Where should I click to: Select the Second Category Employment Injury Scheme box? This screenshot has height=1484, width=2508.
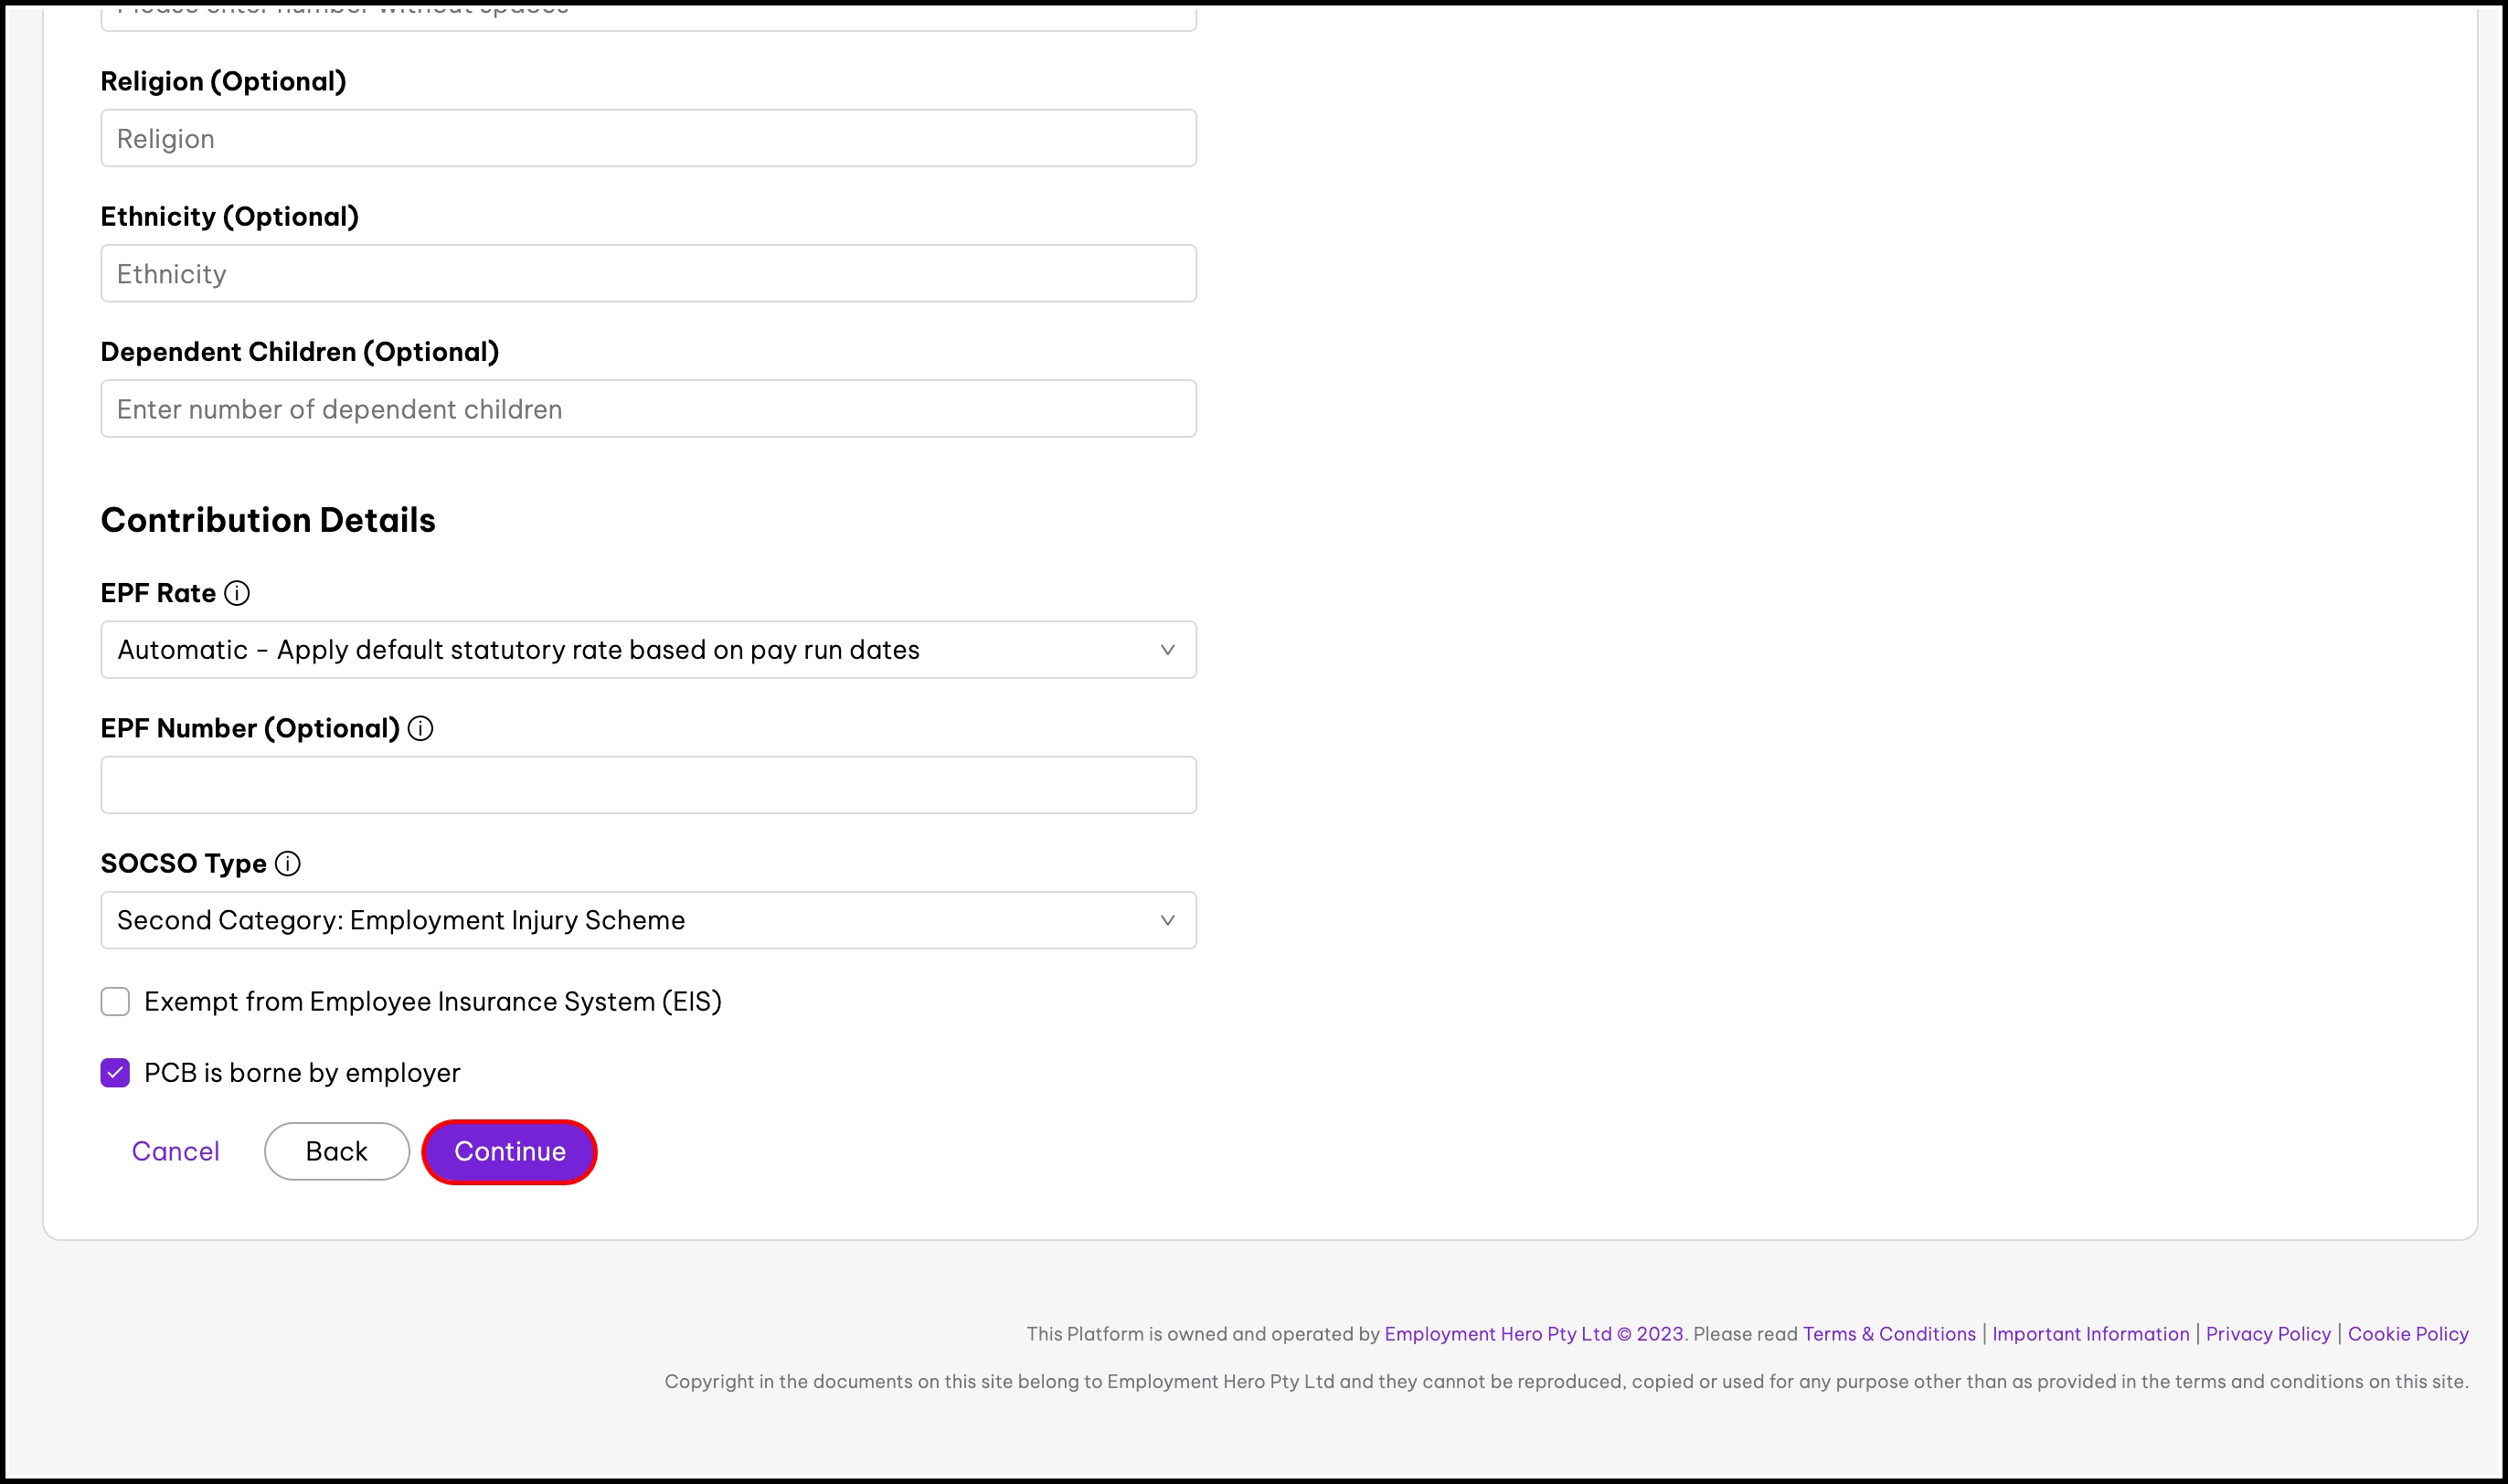click(648, 920)
